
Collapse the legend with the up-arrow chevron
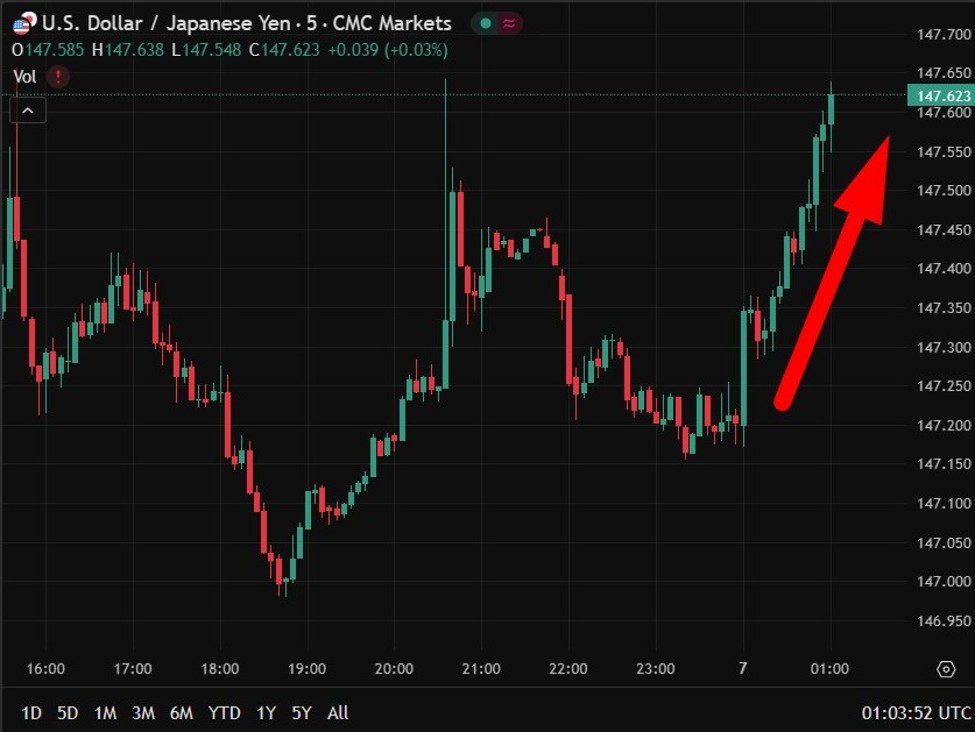coord(27,110)
